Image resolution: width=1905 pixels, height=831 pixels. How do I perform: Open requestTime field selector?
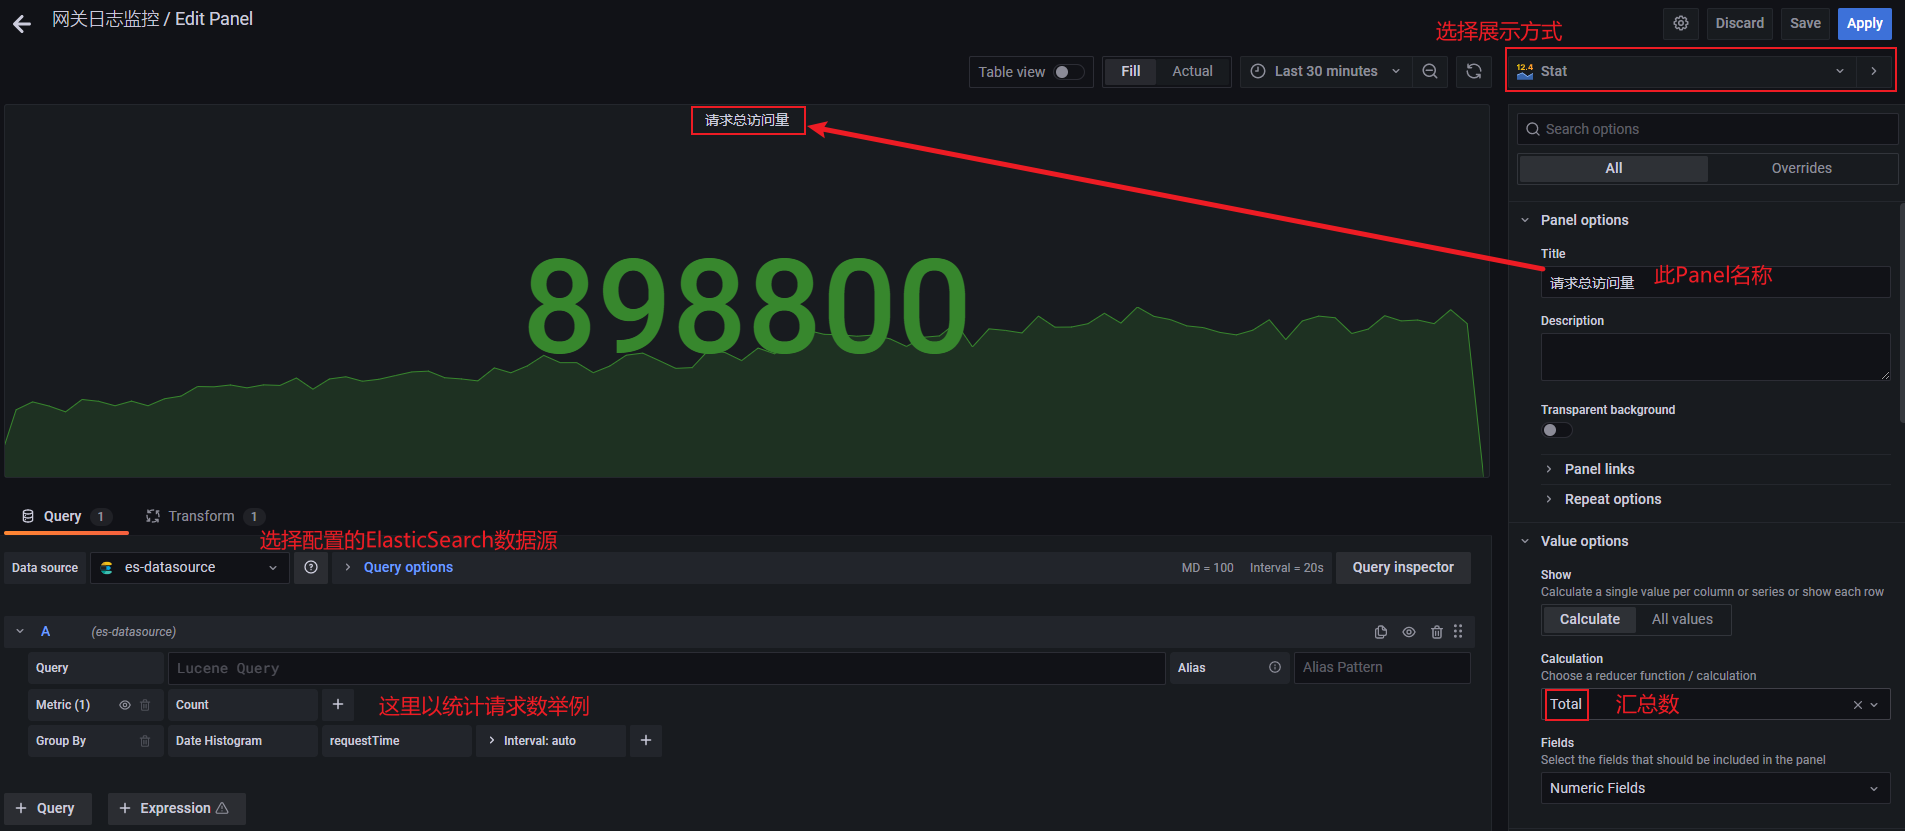coord(396,741)
